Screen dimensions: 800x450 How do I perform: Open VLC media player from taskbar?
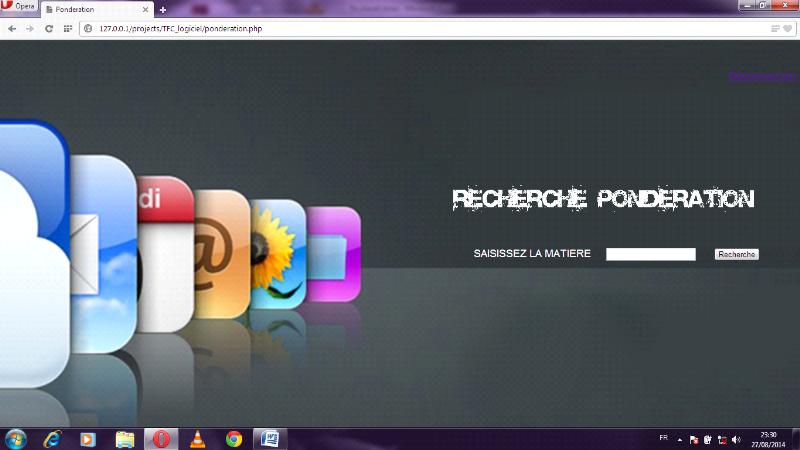point(197,439)
